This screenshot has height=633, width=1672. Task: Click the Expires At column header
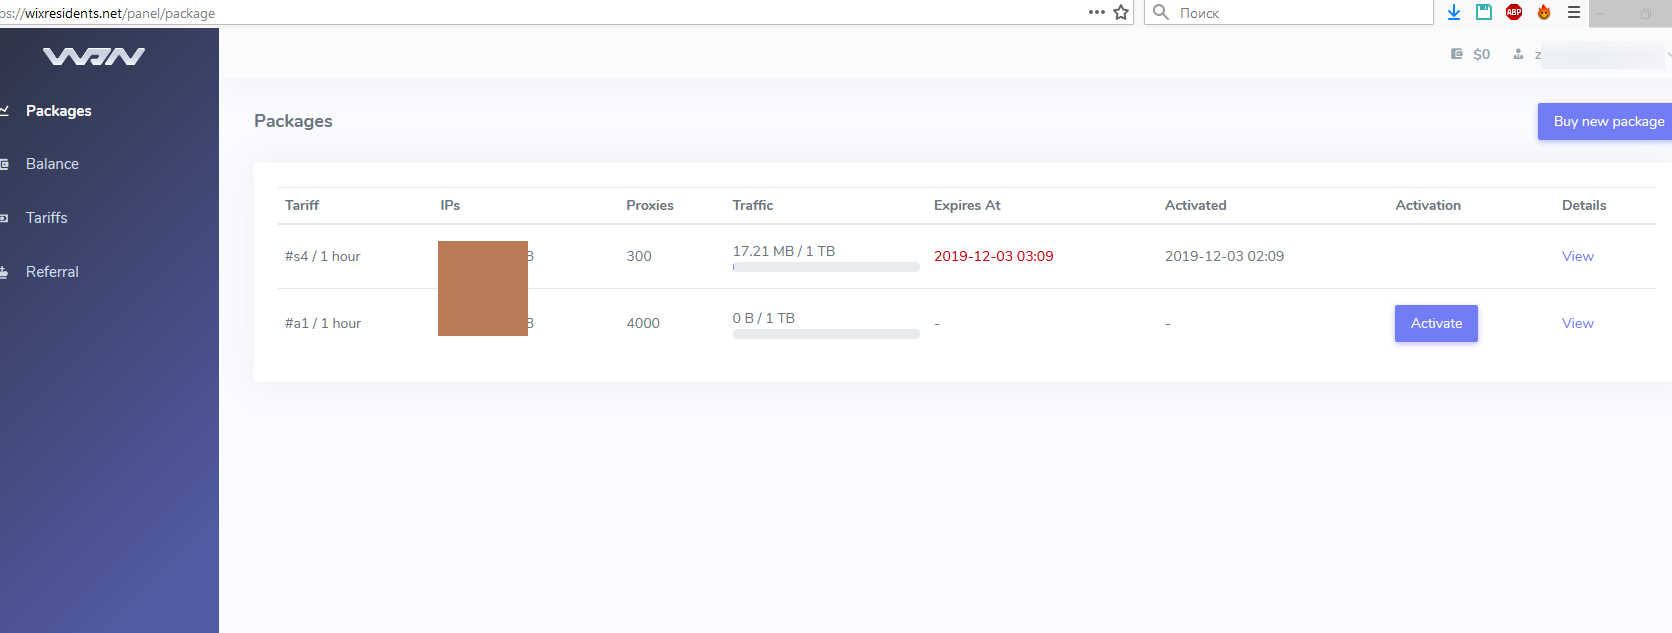pos(967,205)
